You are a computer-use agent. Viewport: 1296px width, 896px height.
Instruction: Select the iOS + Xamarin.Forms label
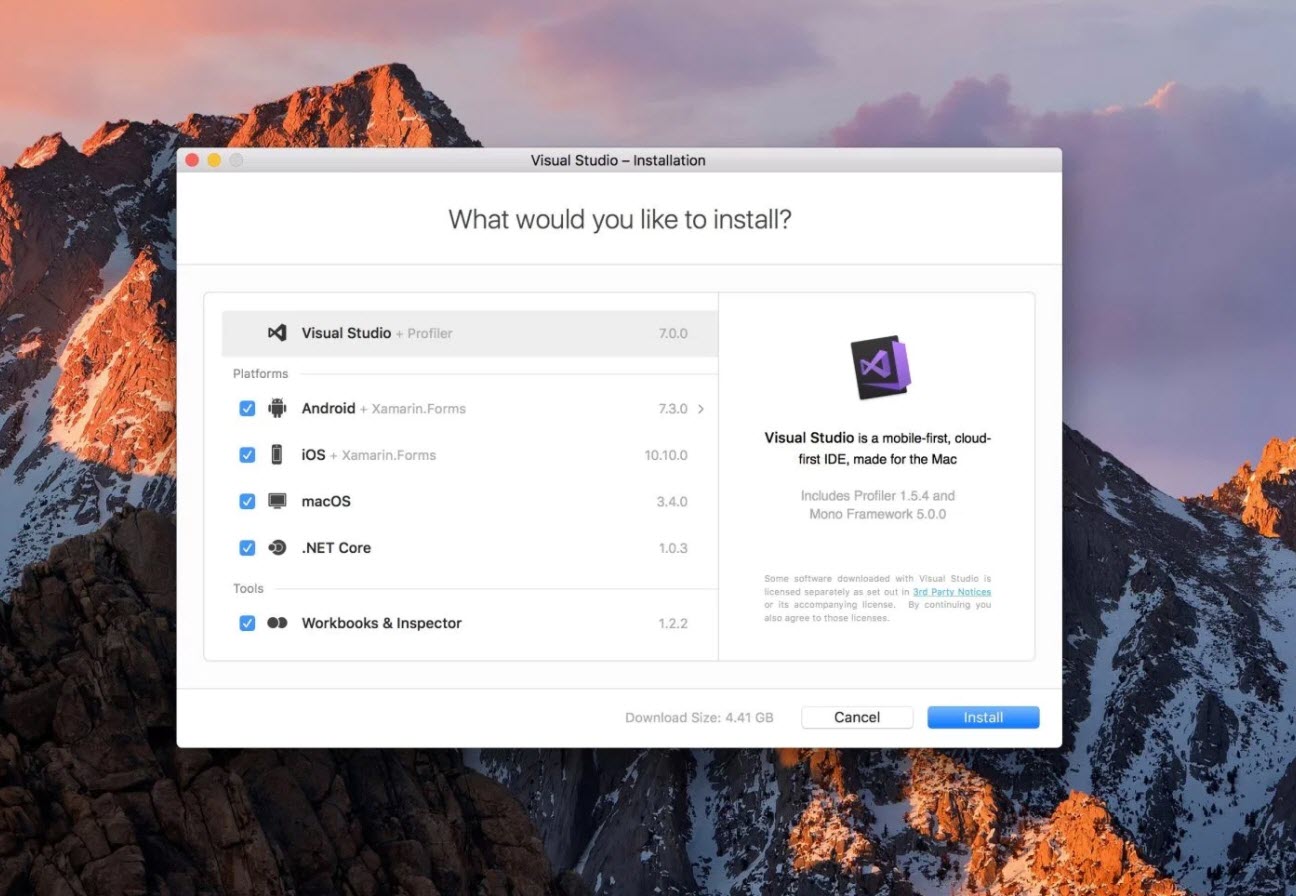point(369,455)
